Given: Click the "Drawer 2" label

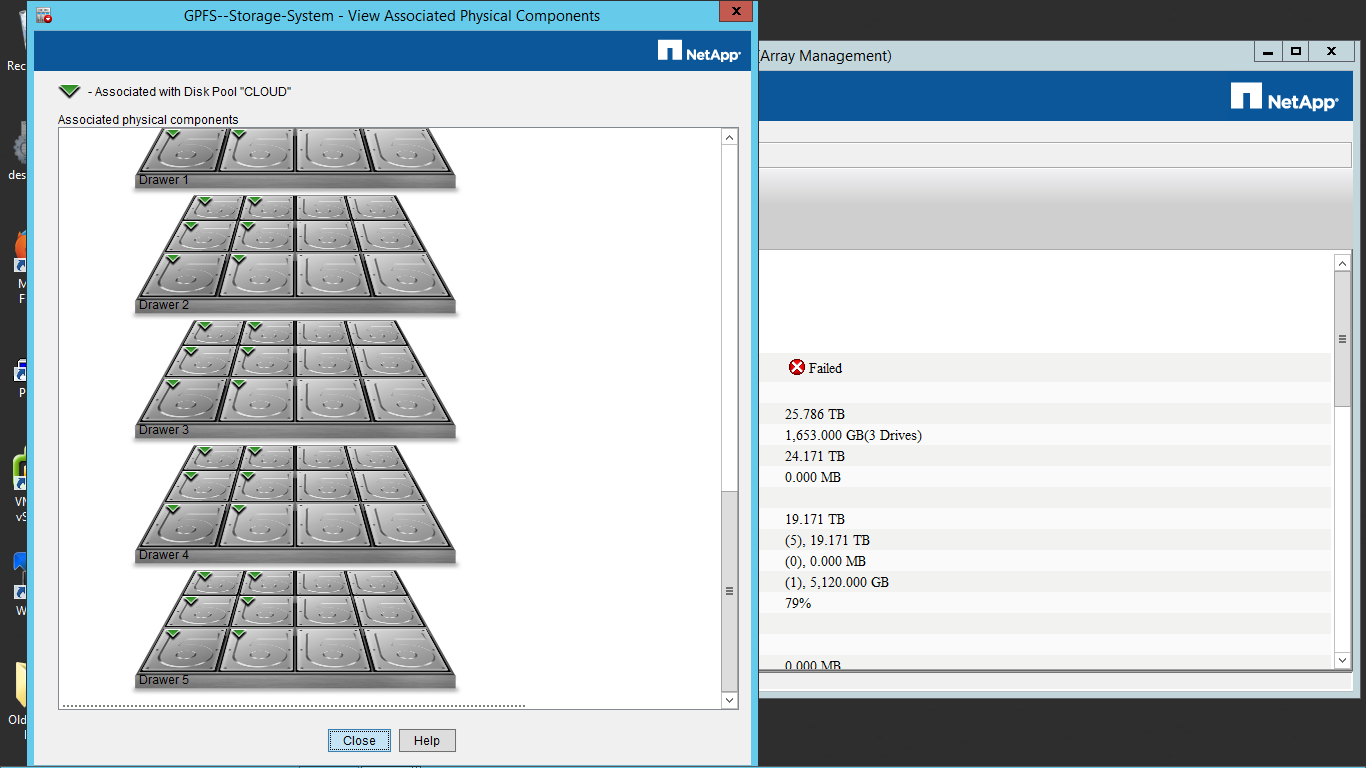Looking at the screenshot, I should tap(164, 305).
